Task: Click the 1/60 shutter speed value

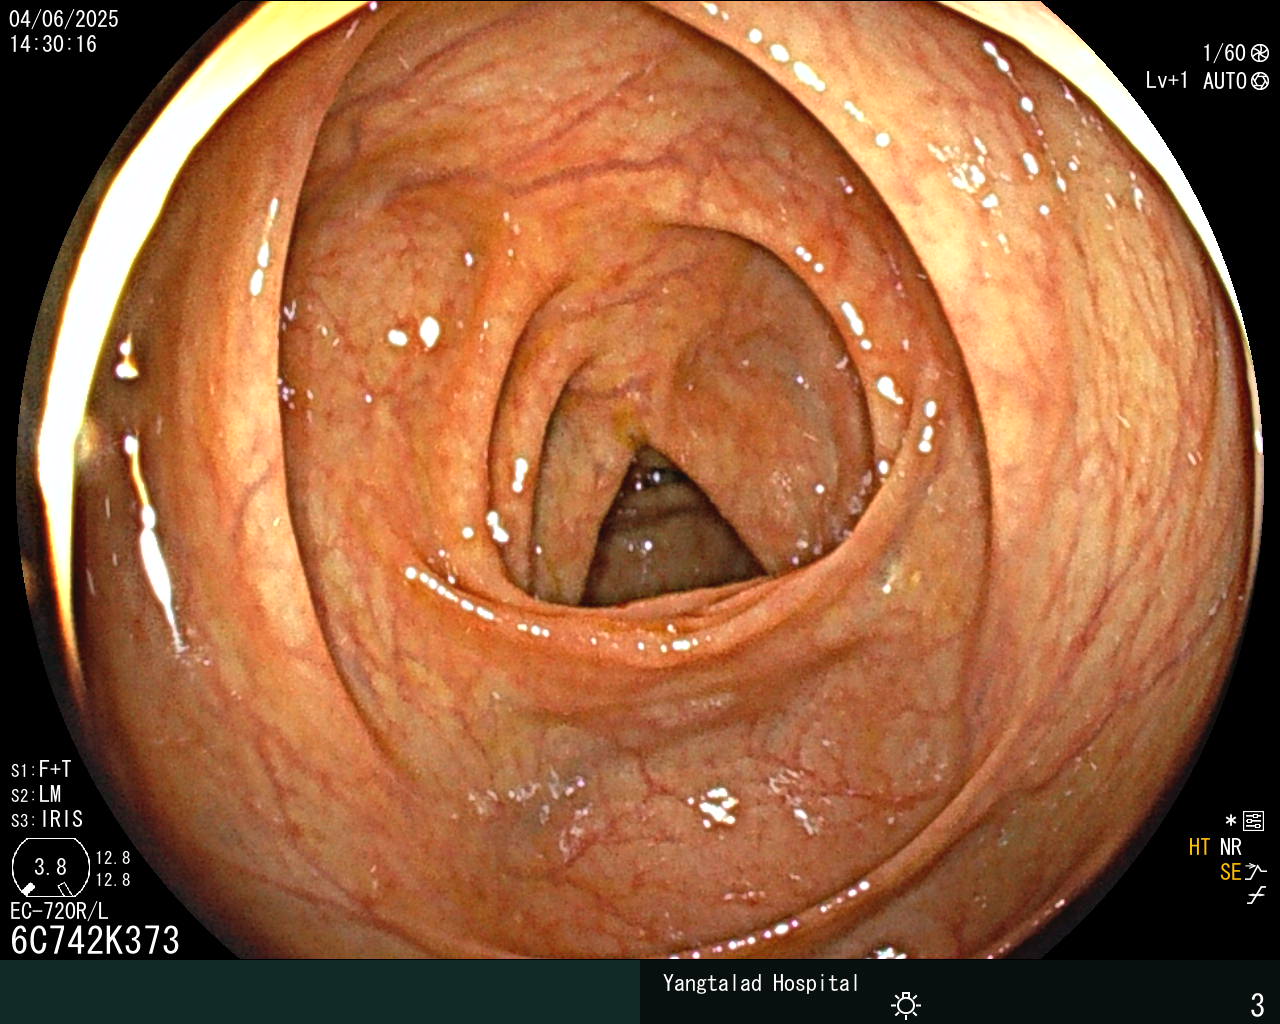Action: click(1224, 53)
